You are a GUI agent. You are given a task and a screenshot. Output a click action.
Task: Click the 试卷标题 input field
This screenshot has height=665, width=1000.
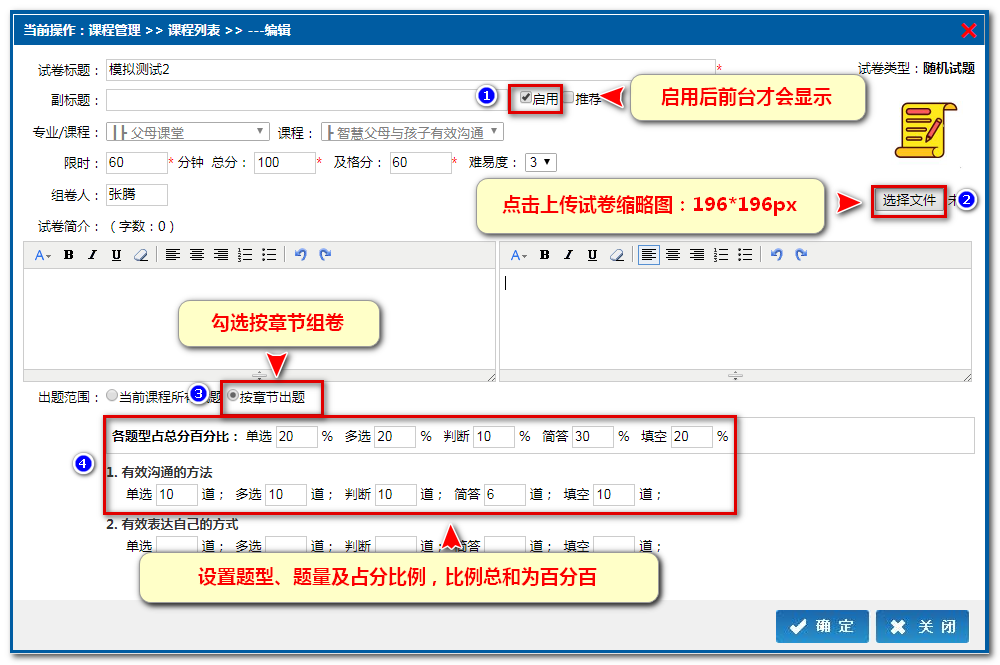[410, 70]
